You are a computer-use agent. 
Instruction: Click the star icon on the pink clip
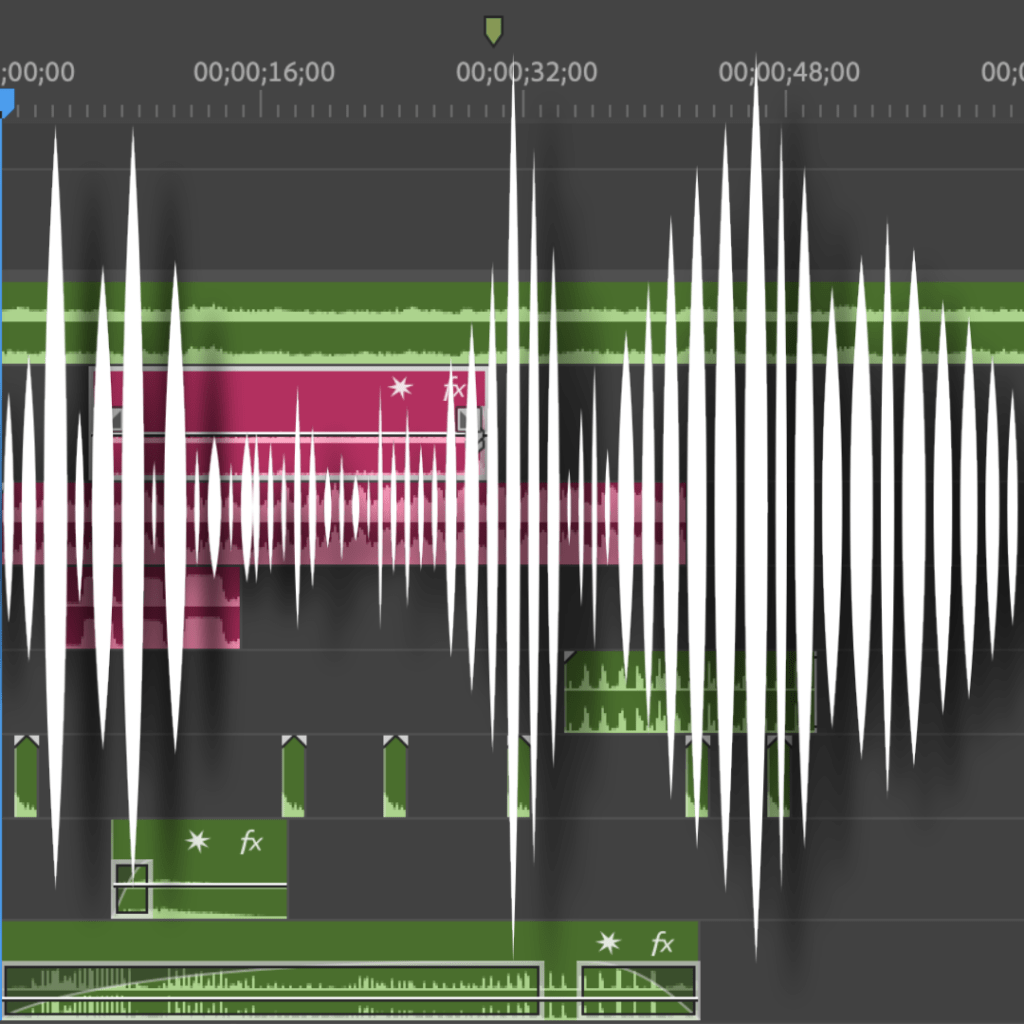(401, 387)
